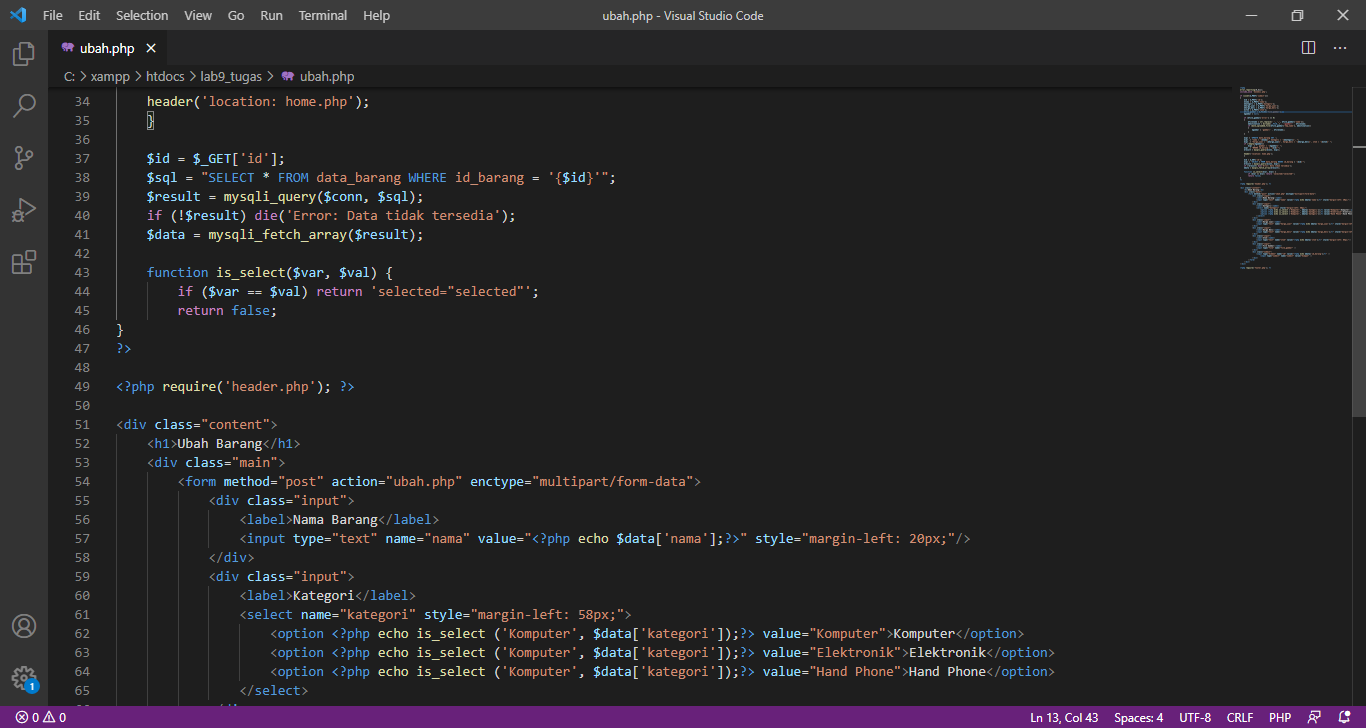Open the Explorer view in activity bar
Screen dimensions: 1366x728
point(24,54)
